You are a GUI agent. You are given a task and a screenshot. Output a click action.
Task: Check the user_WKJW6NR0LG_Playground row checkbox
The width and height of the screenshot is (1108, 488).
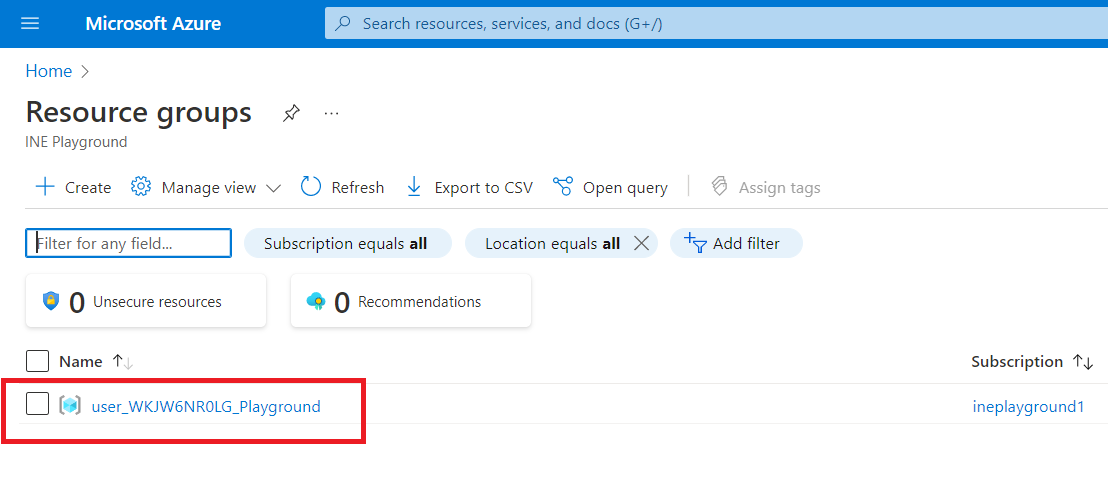37,404
